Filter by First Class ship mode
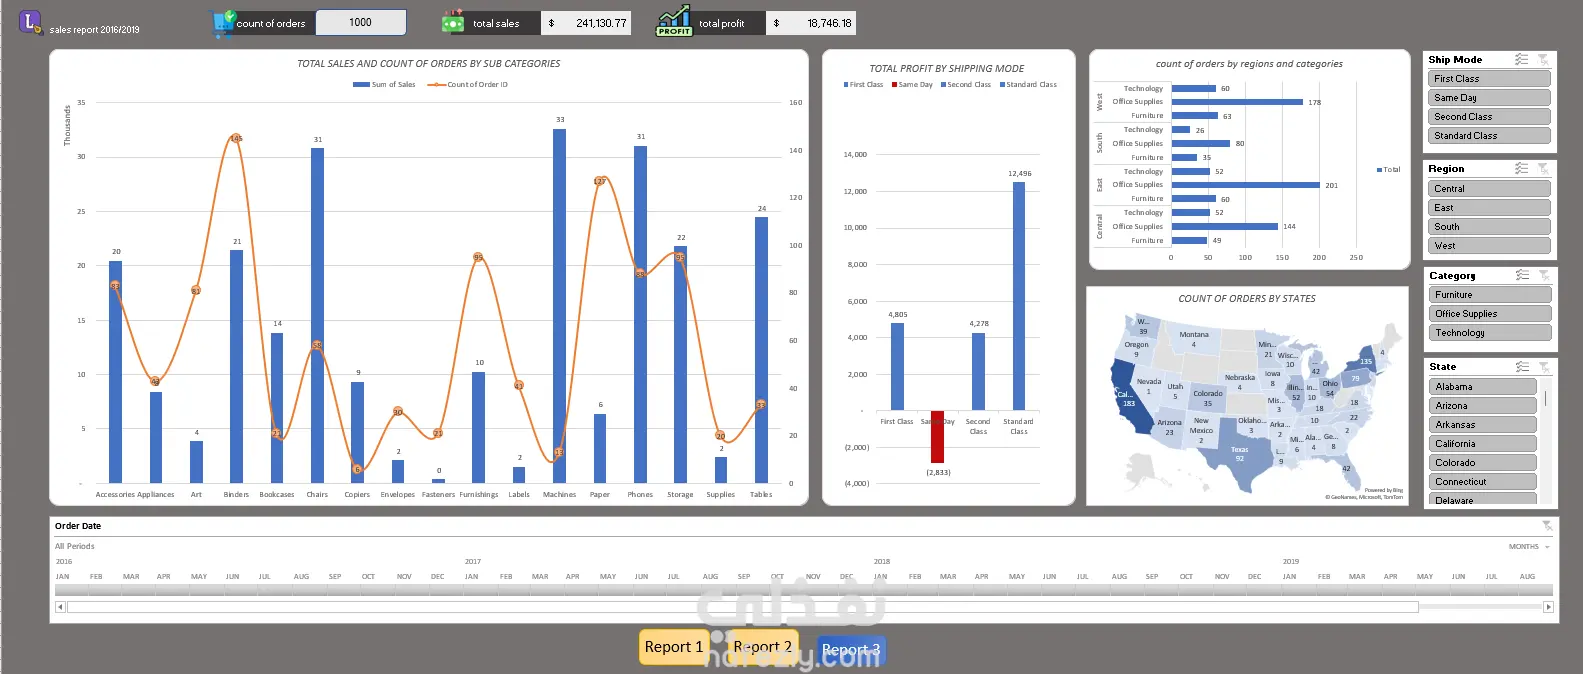 pyautogui.click(x=1490, y=79)
